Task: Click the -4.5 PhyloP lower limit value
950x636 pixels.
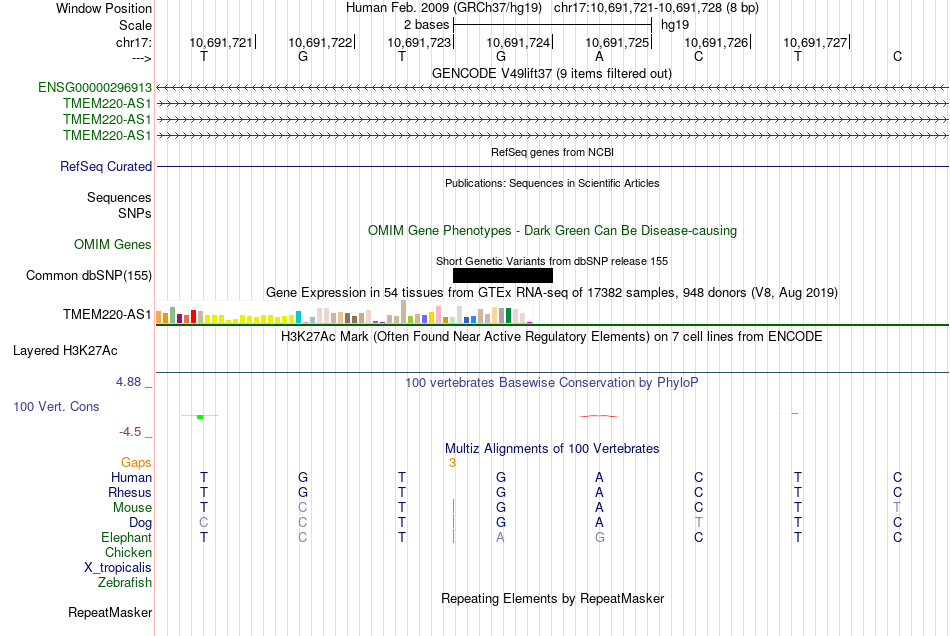Action: [130, 432]
